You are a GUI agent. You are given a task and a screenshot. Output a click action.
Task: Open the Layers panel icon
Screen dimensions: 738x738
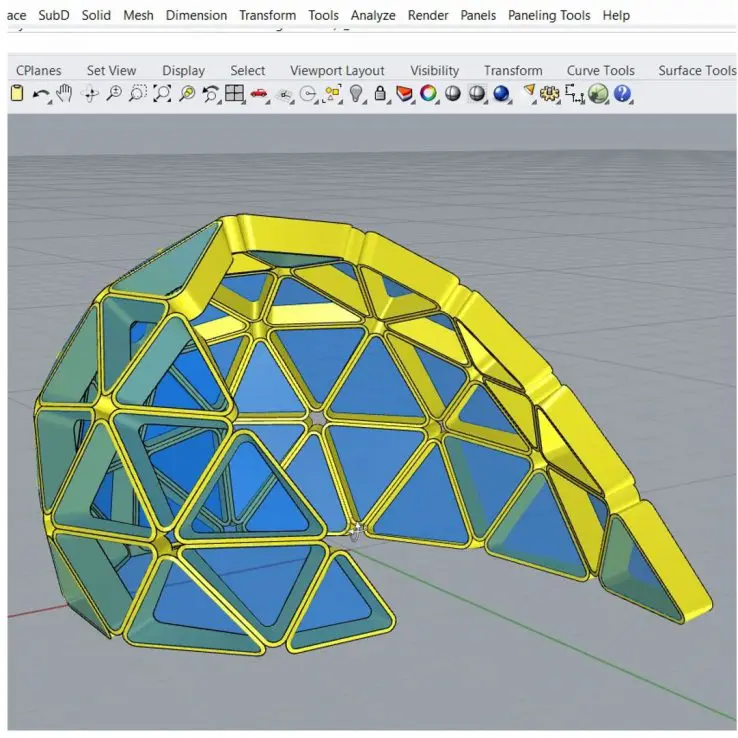coord(404,94)
